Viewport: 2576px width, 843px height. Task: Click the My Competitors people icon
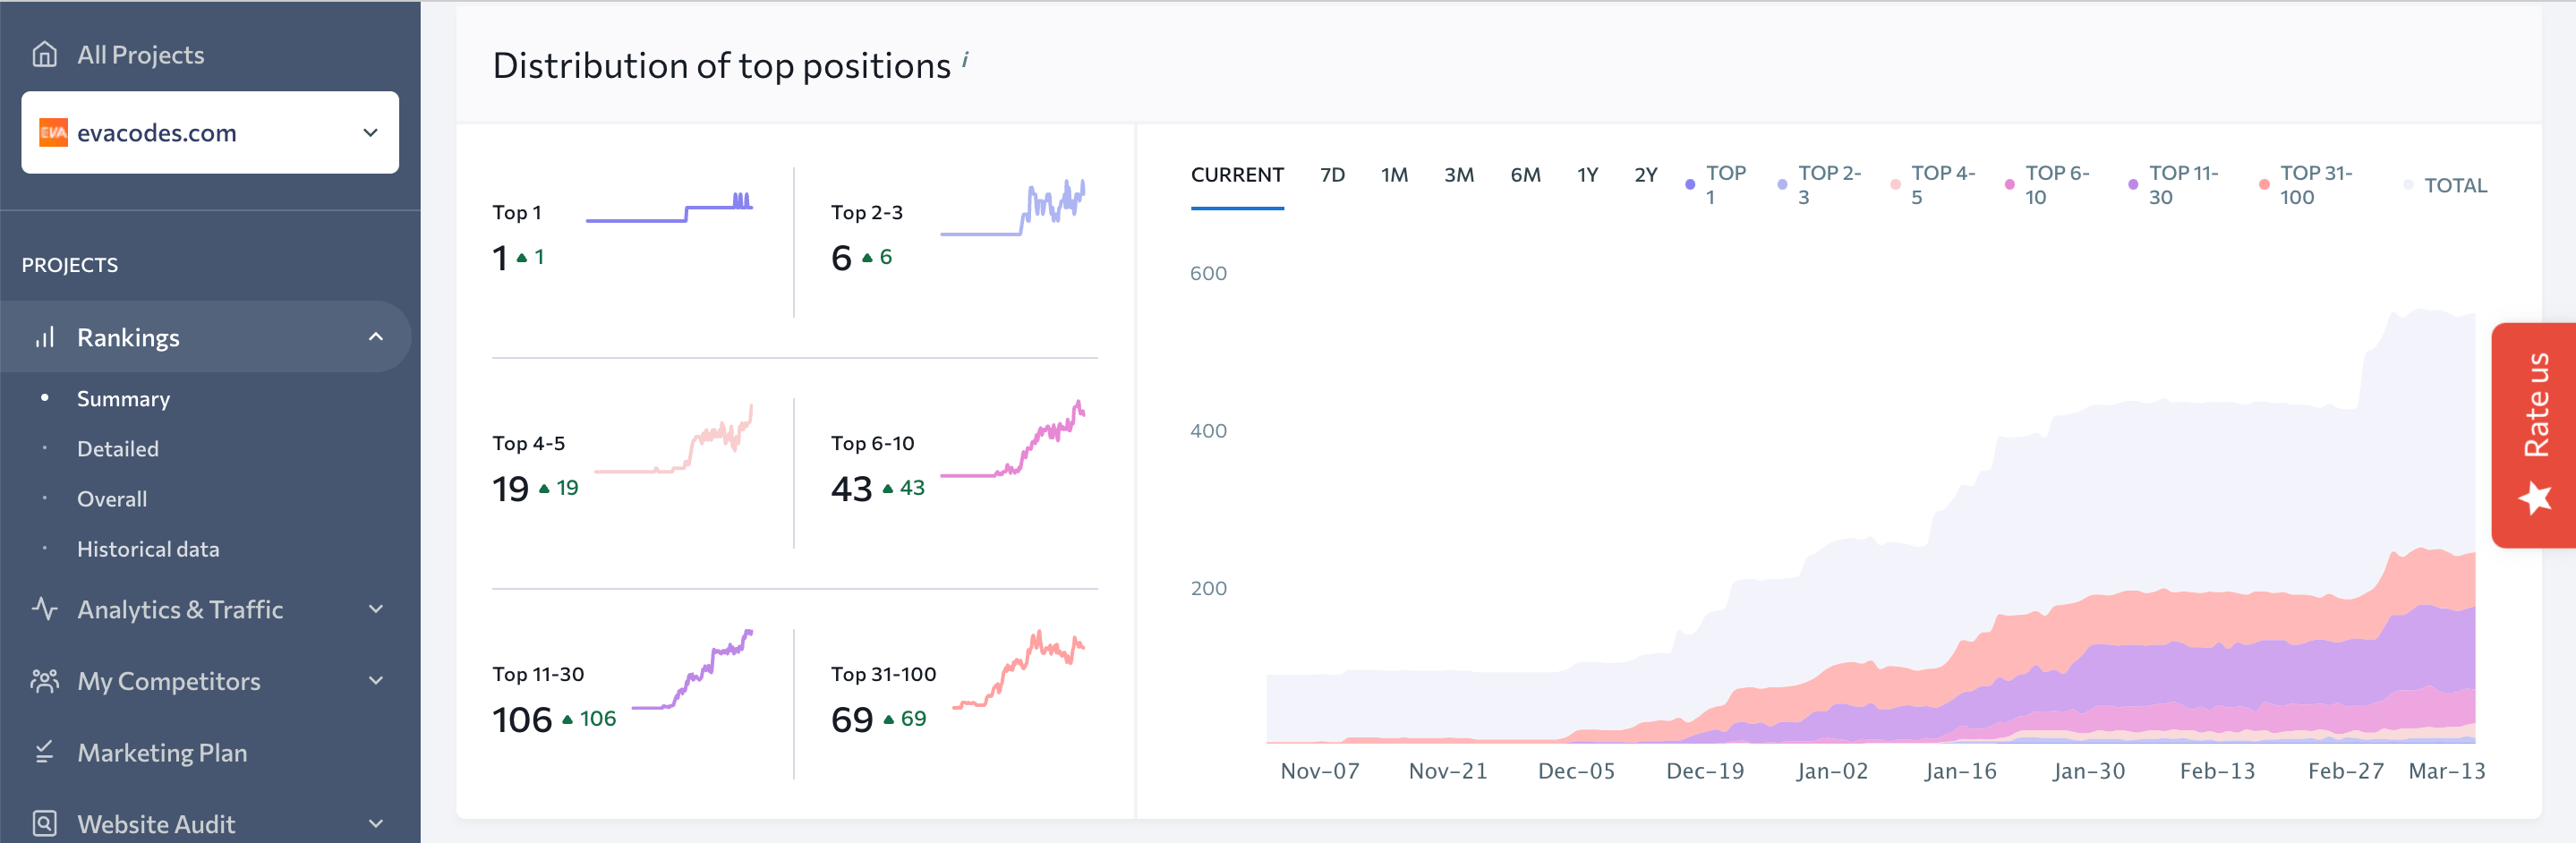(x=45, y=681)
